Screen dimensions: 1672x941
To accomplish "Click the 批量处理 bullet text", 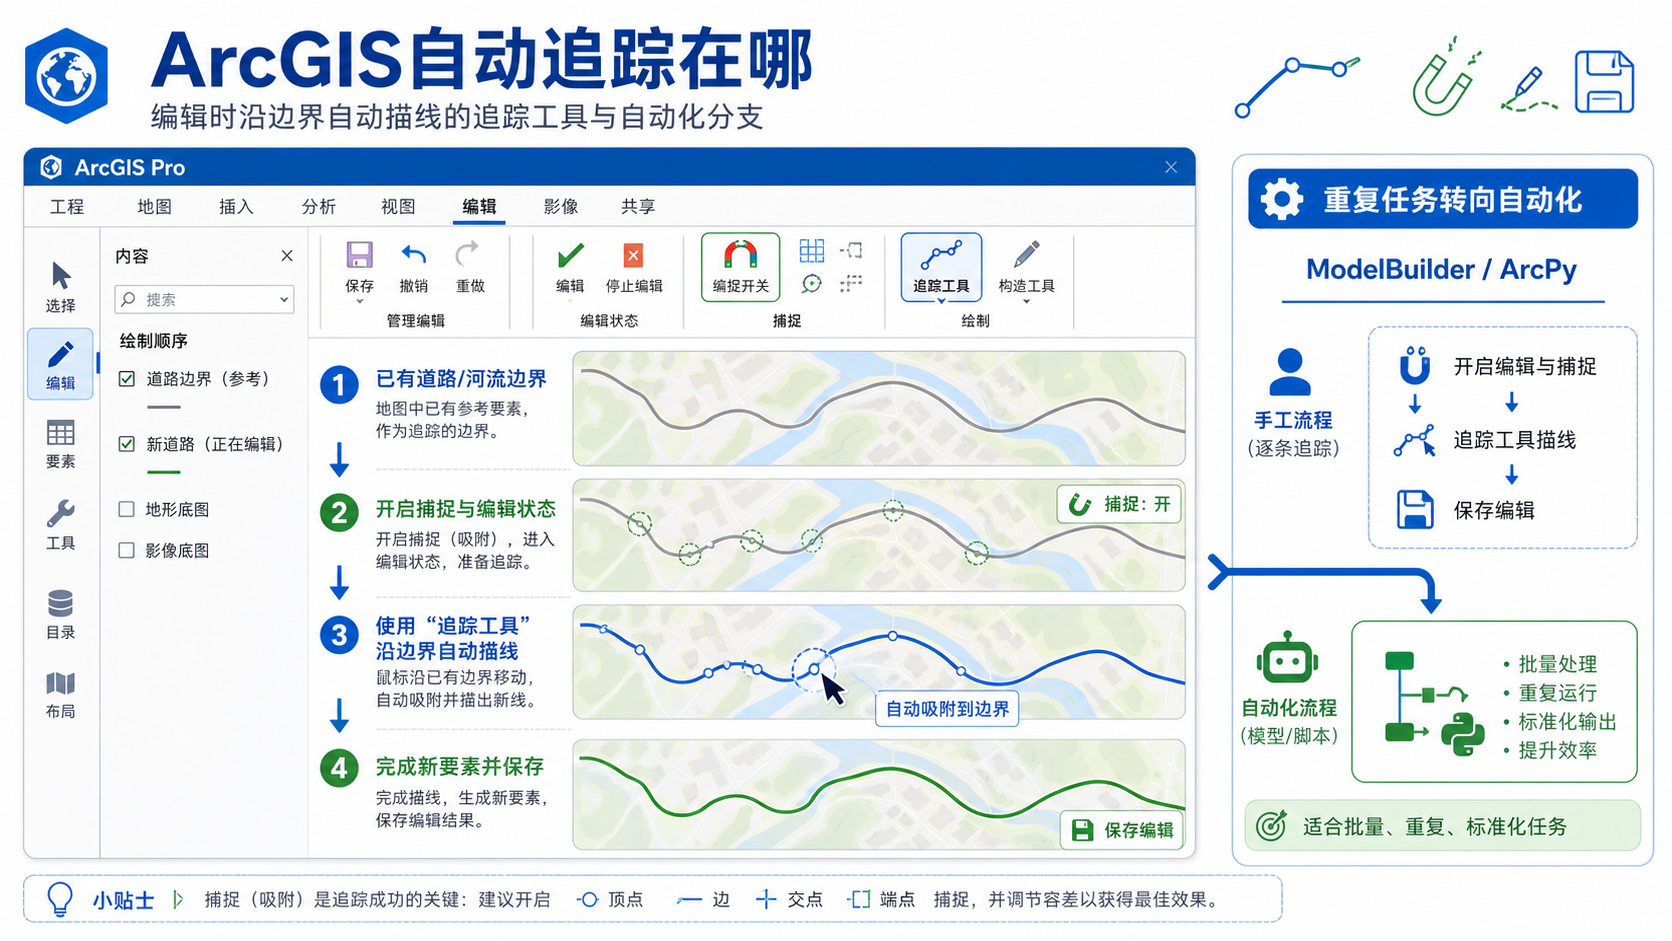I will point(1558,664).
